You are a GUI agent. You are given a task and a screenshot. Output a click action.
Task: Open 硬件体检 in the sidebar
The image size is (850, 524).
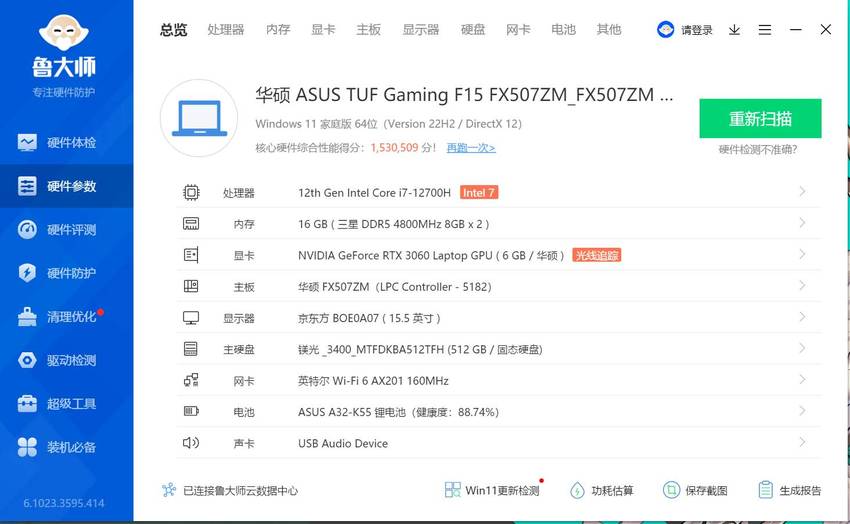click(66, 143)
